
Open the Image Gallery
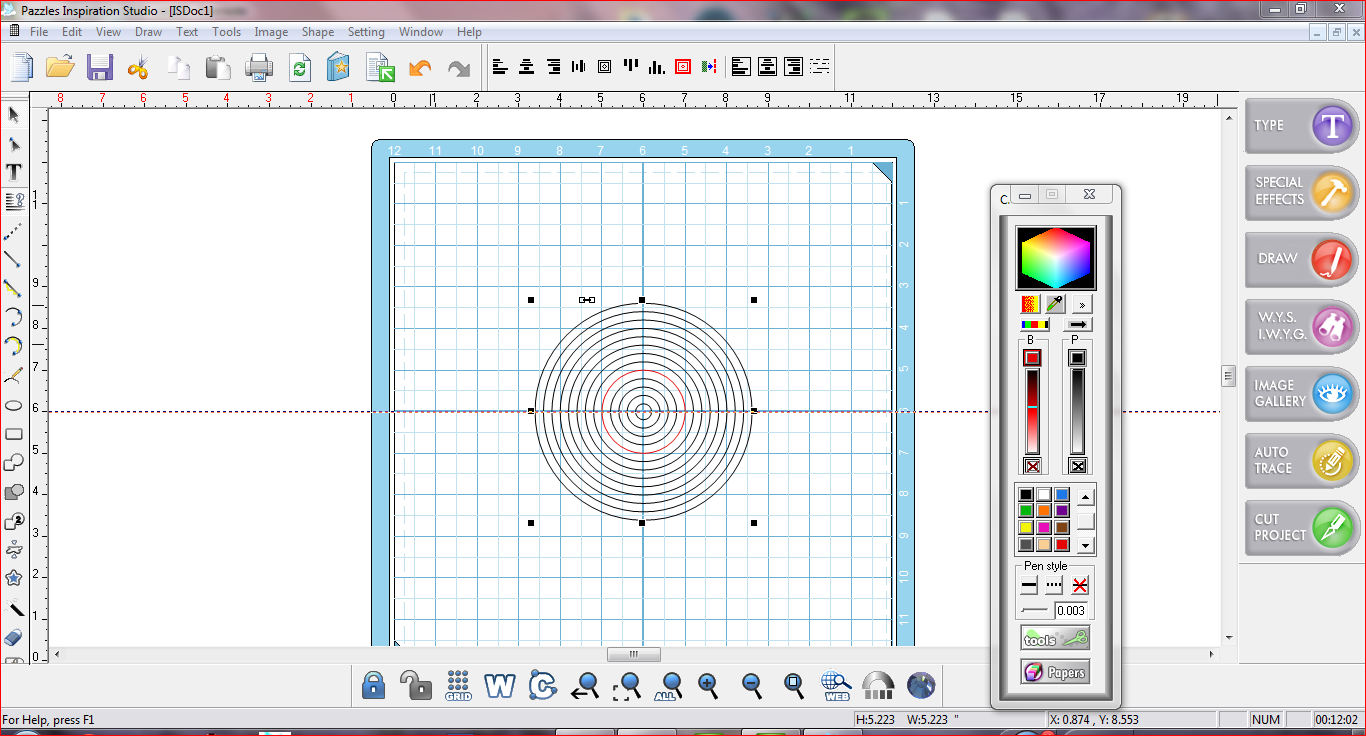click(x=1299, y=394)
